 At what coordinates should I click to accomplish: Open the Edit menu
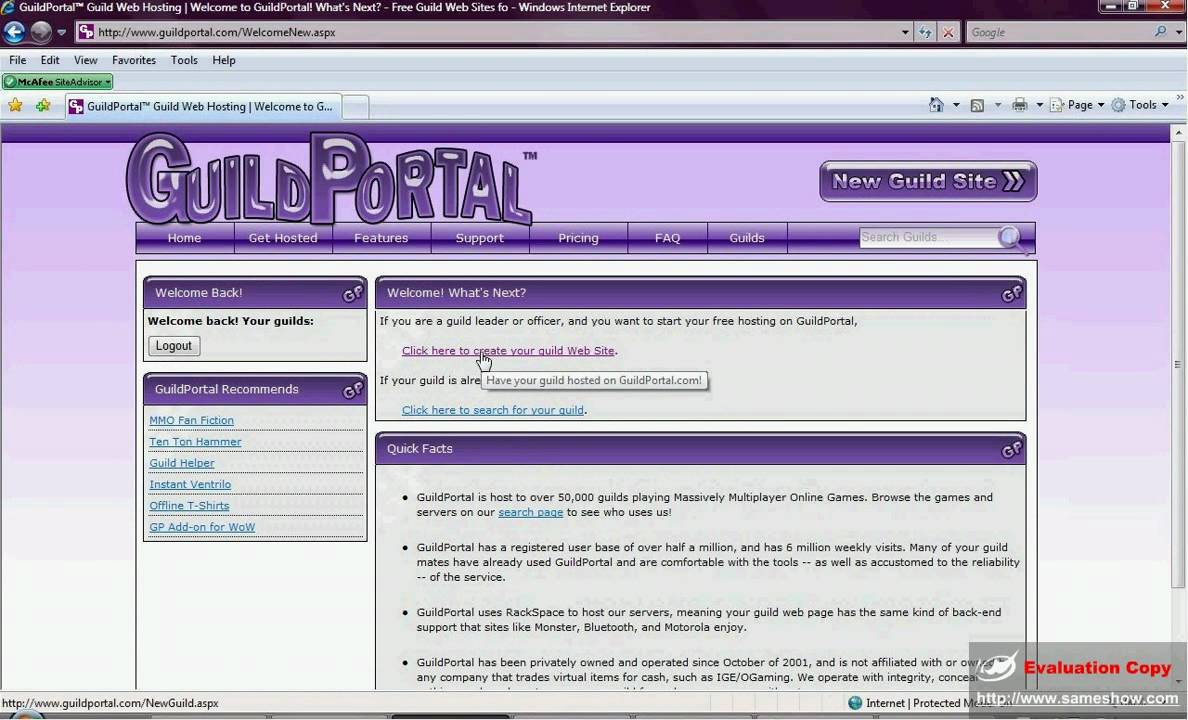[50, 60]
